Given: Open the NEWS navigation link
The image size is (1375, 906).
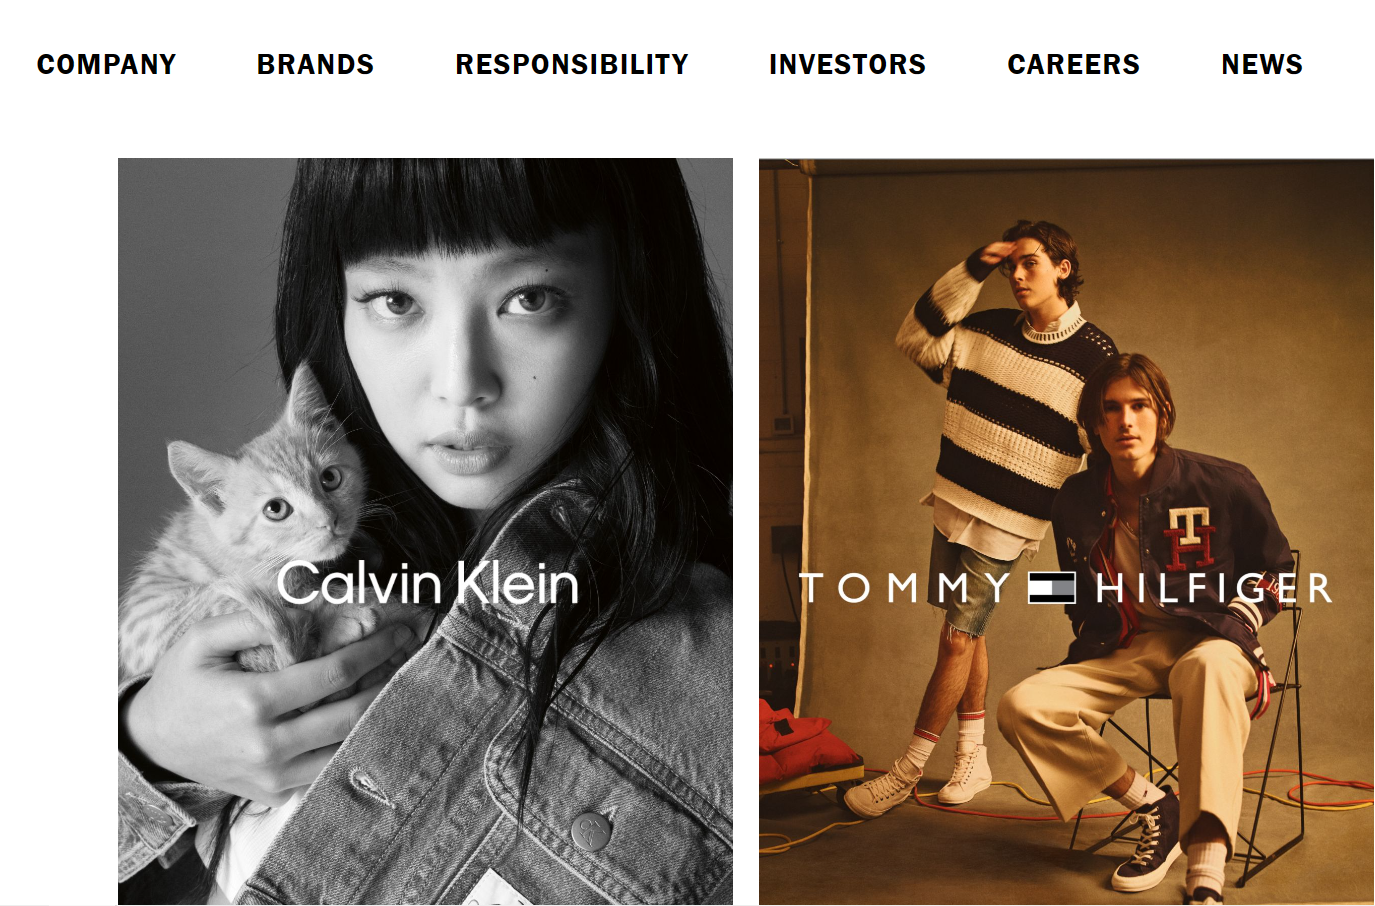Looking at the screenshot, I should [x=1262, y=65].
